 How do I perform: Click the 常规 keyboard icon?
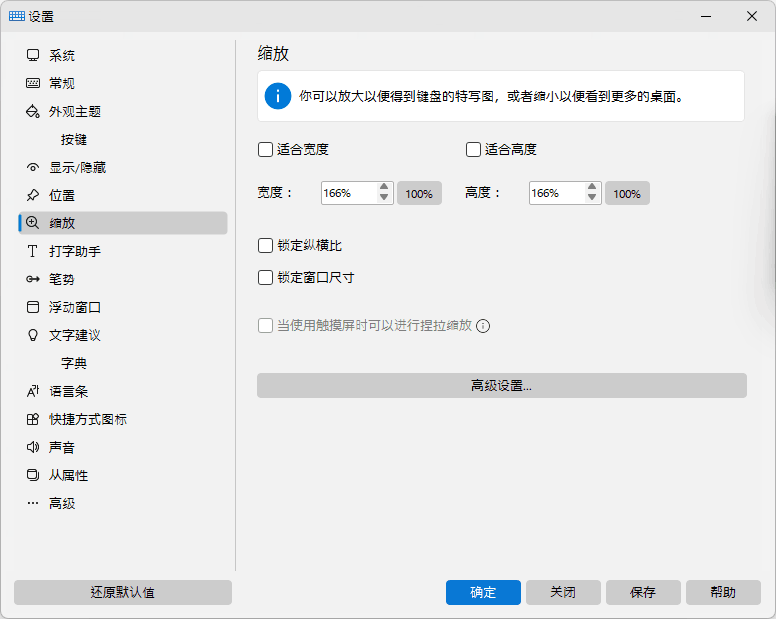33,83
